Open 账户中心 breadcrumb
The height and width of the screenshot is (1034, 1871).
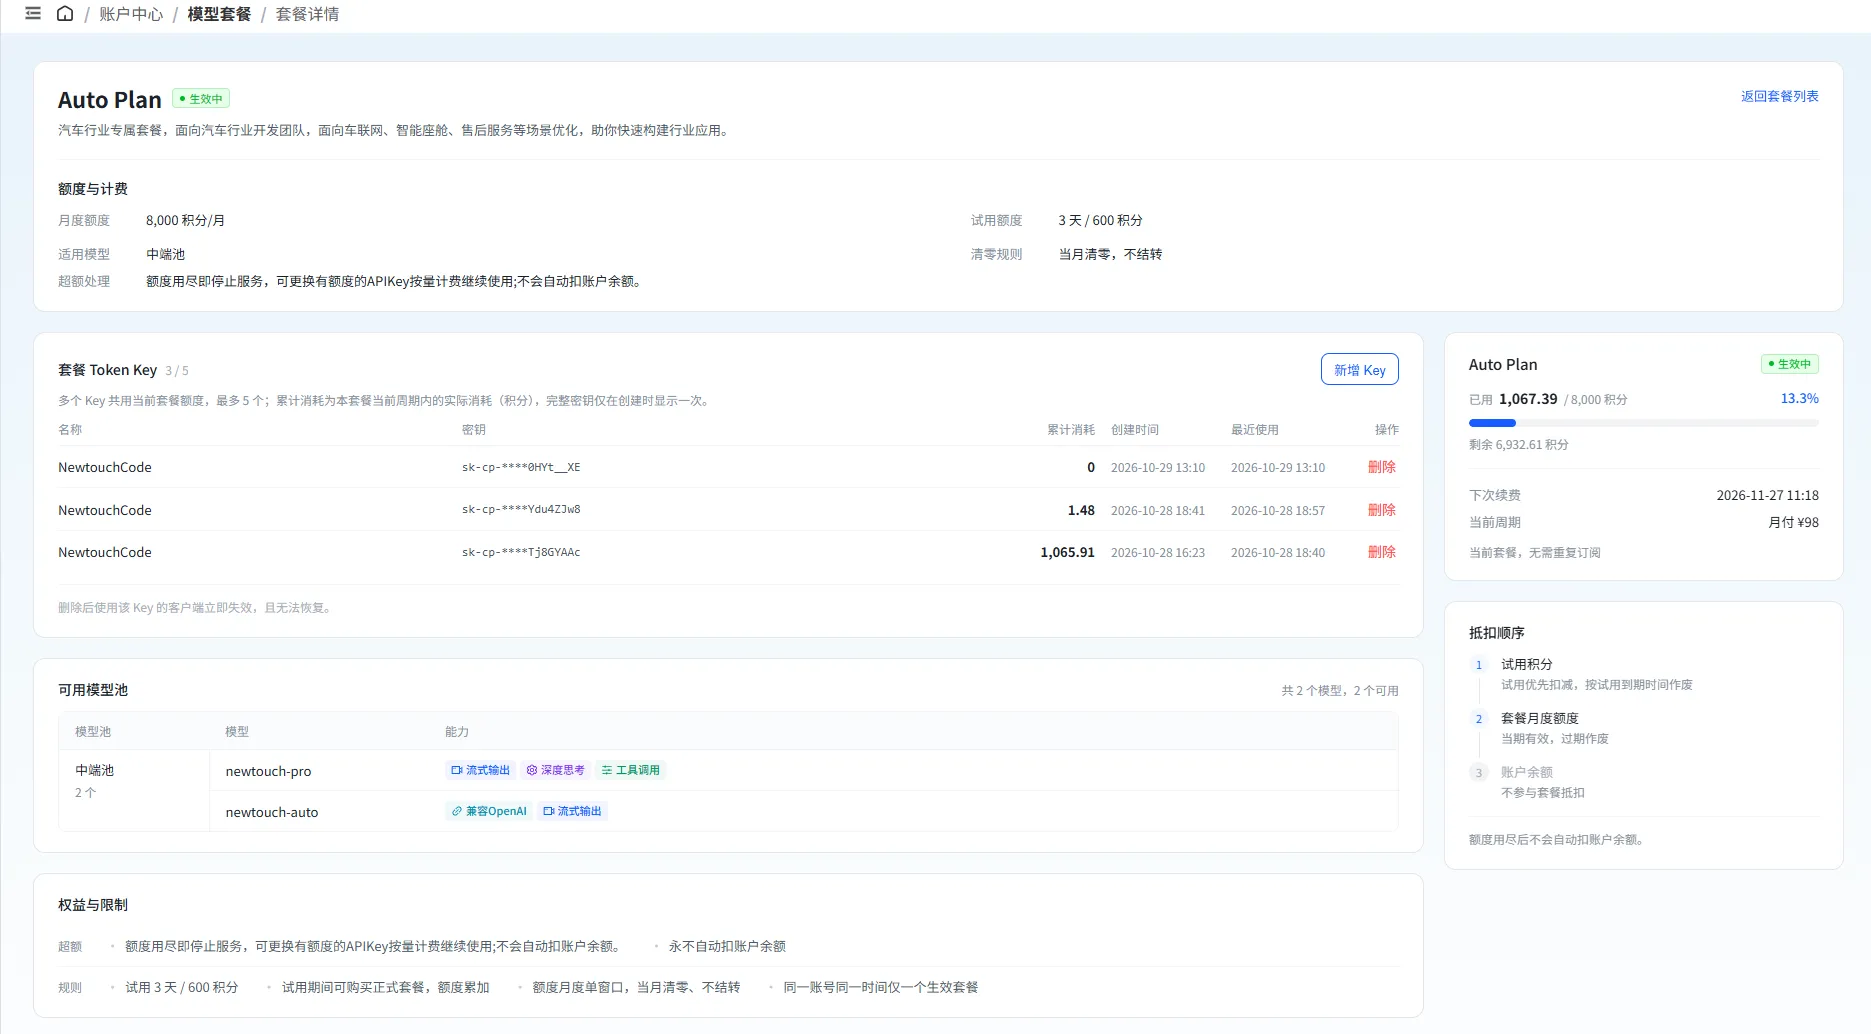(131, 14)
